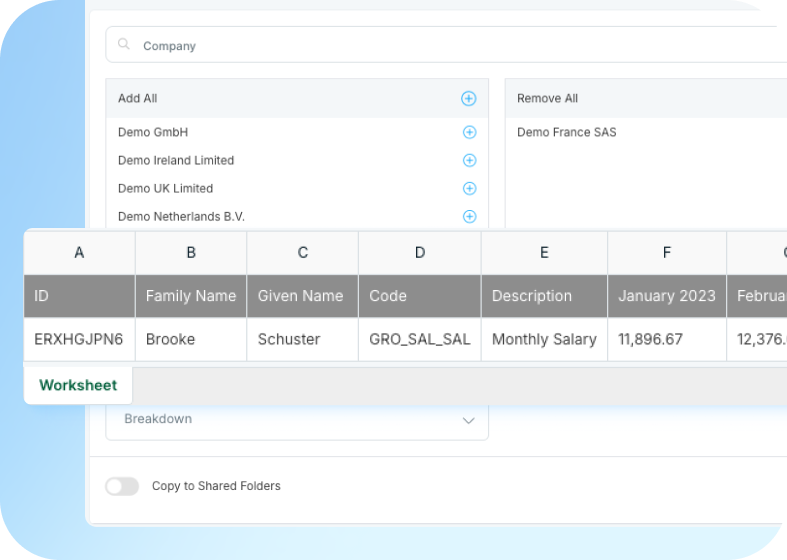Select cell containing Schuster
Image resolution: width=787 pixels, height=560 pixels.
click(x=303, y=339)
